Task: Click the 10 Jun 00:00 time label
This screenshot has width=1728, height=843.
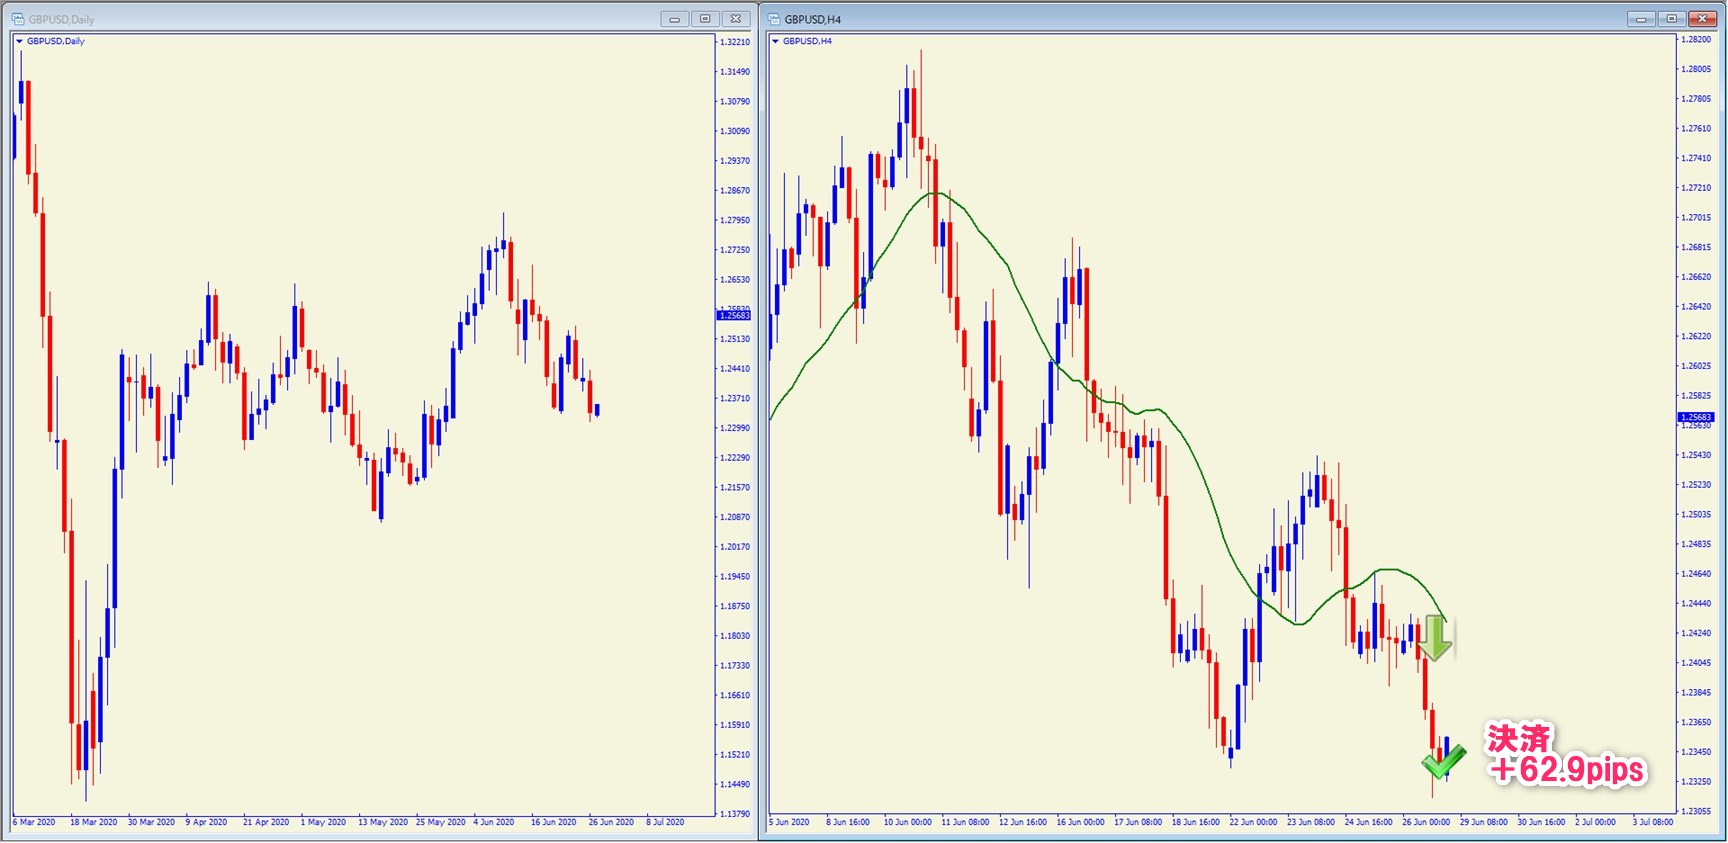Action: [908, 822]
